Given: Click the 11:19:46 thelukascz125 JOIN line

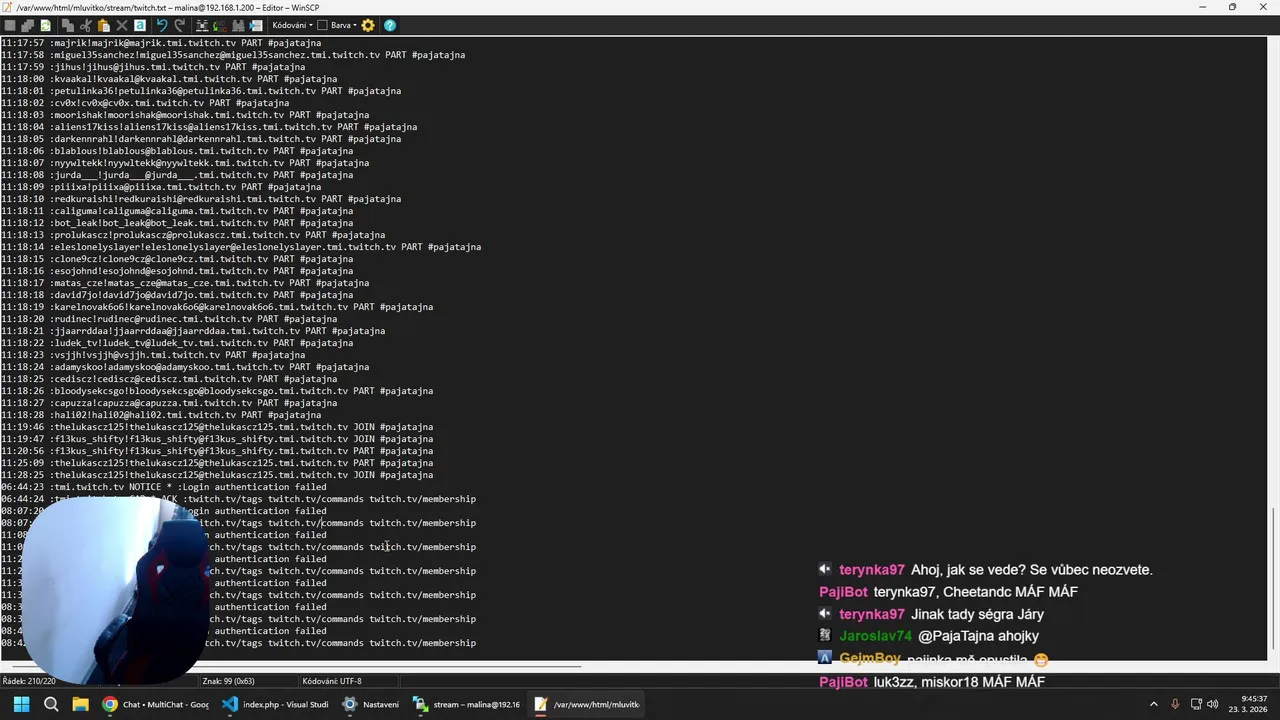Looking at the screenshot, I should (217, 427).
